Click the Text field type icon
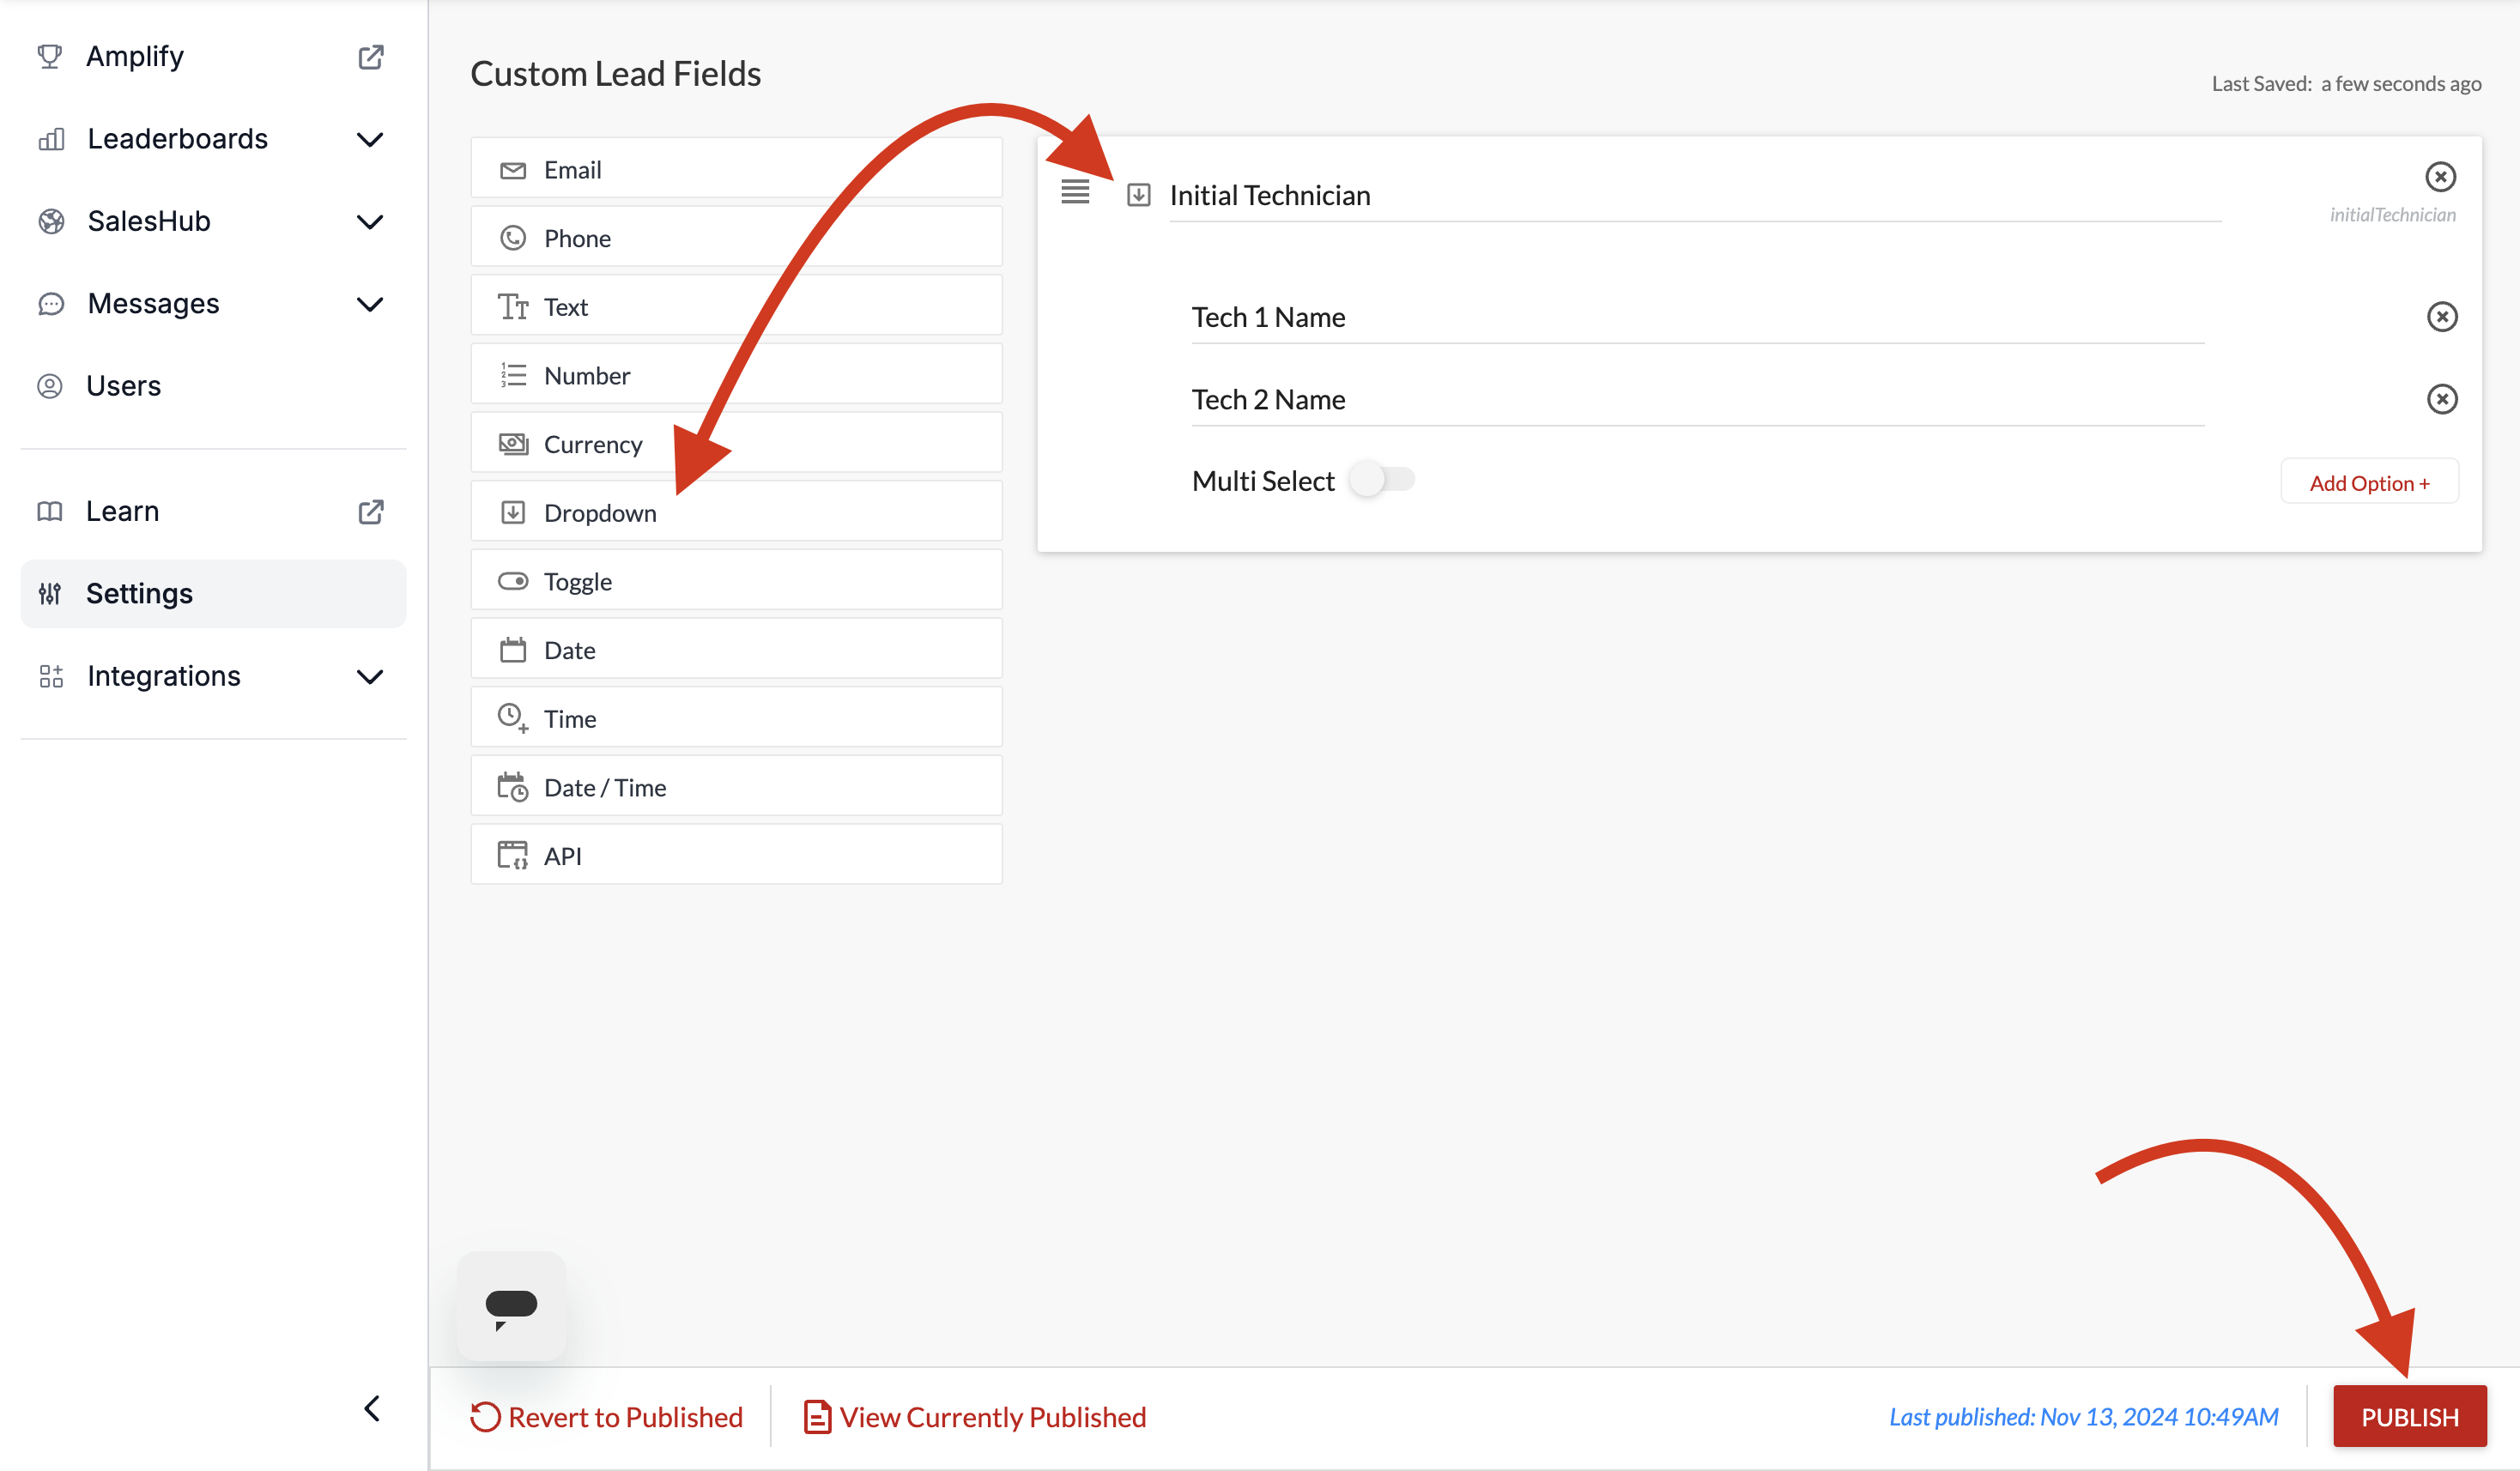Image resolution: width=2520 pixels, height=1471 pixels. 513,307
